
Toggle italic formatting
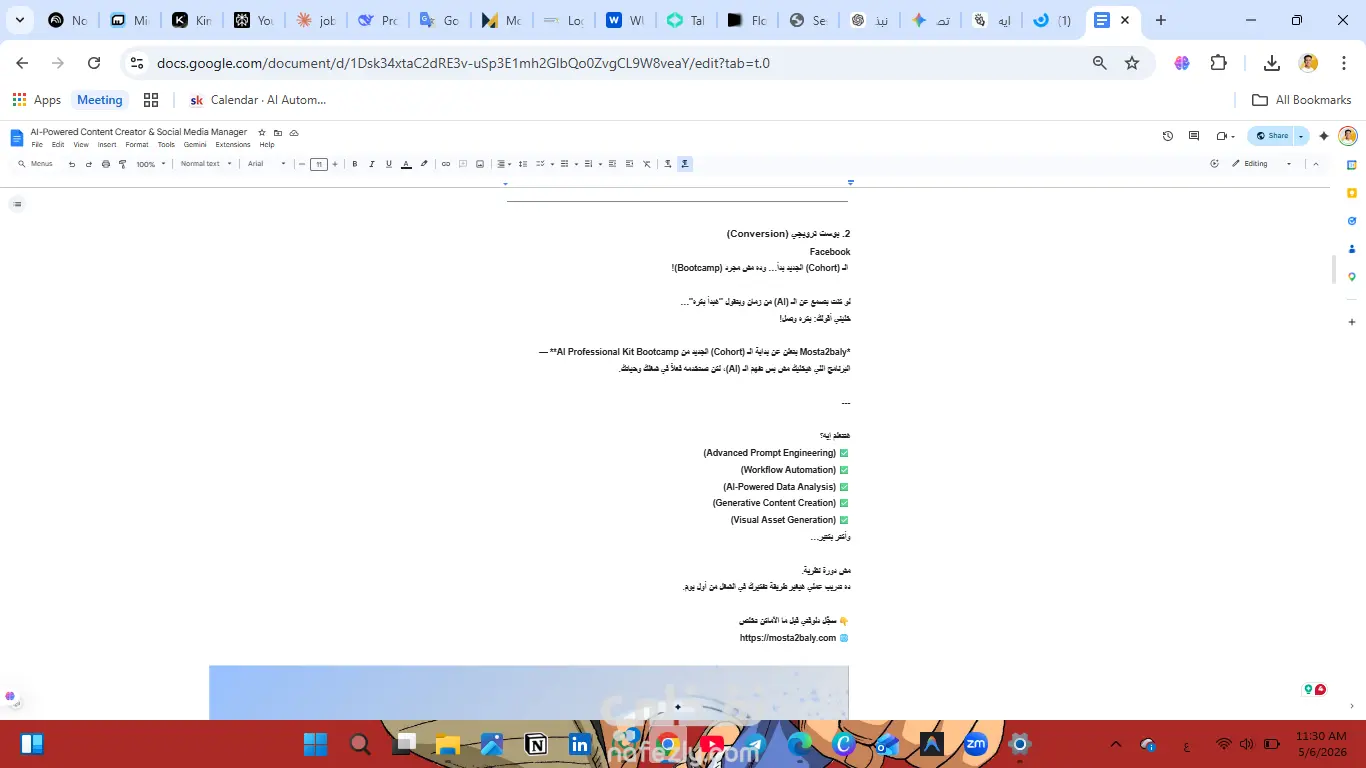(371, 164)
